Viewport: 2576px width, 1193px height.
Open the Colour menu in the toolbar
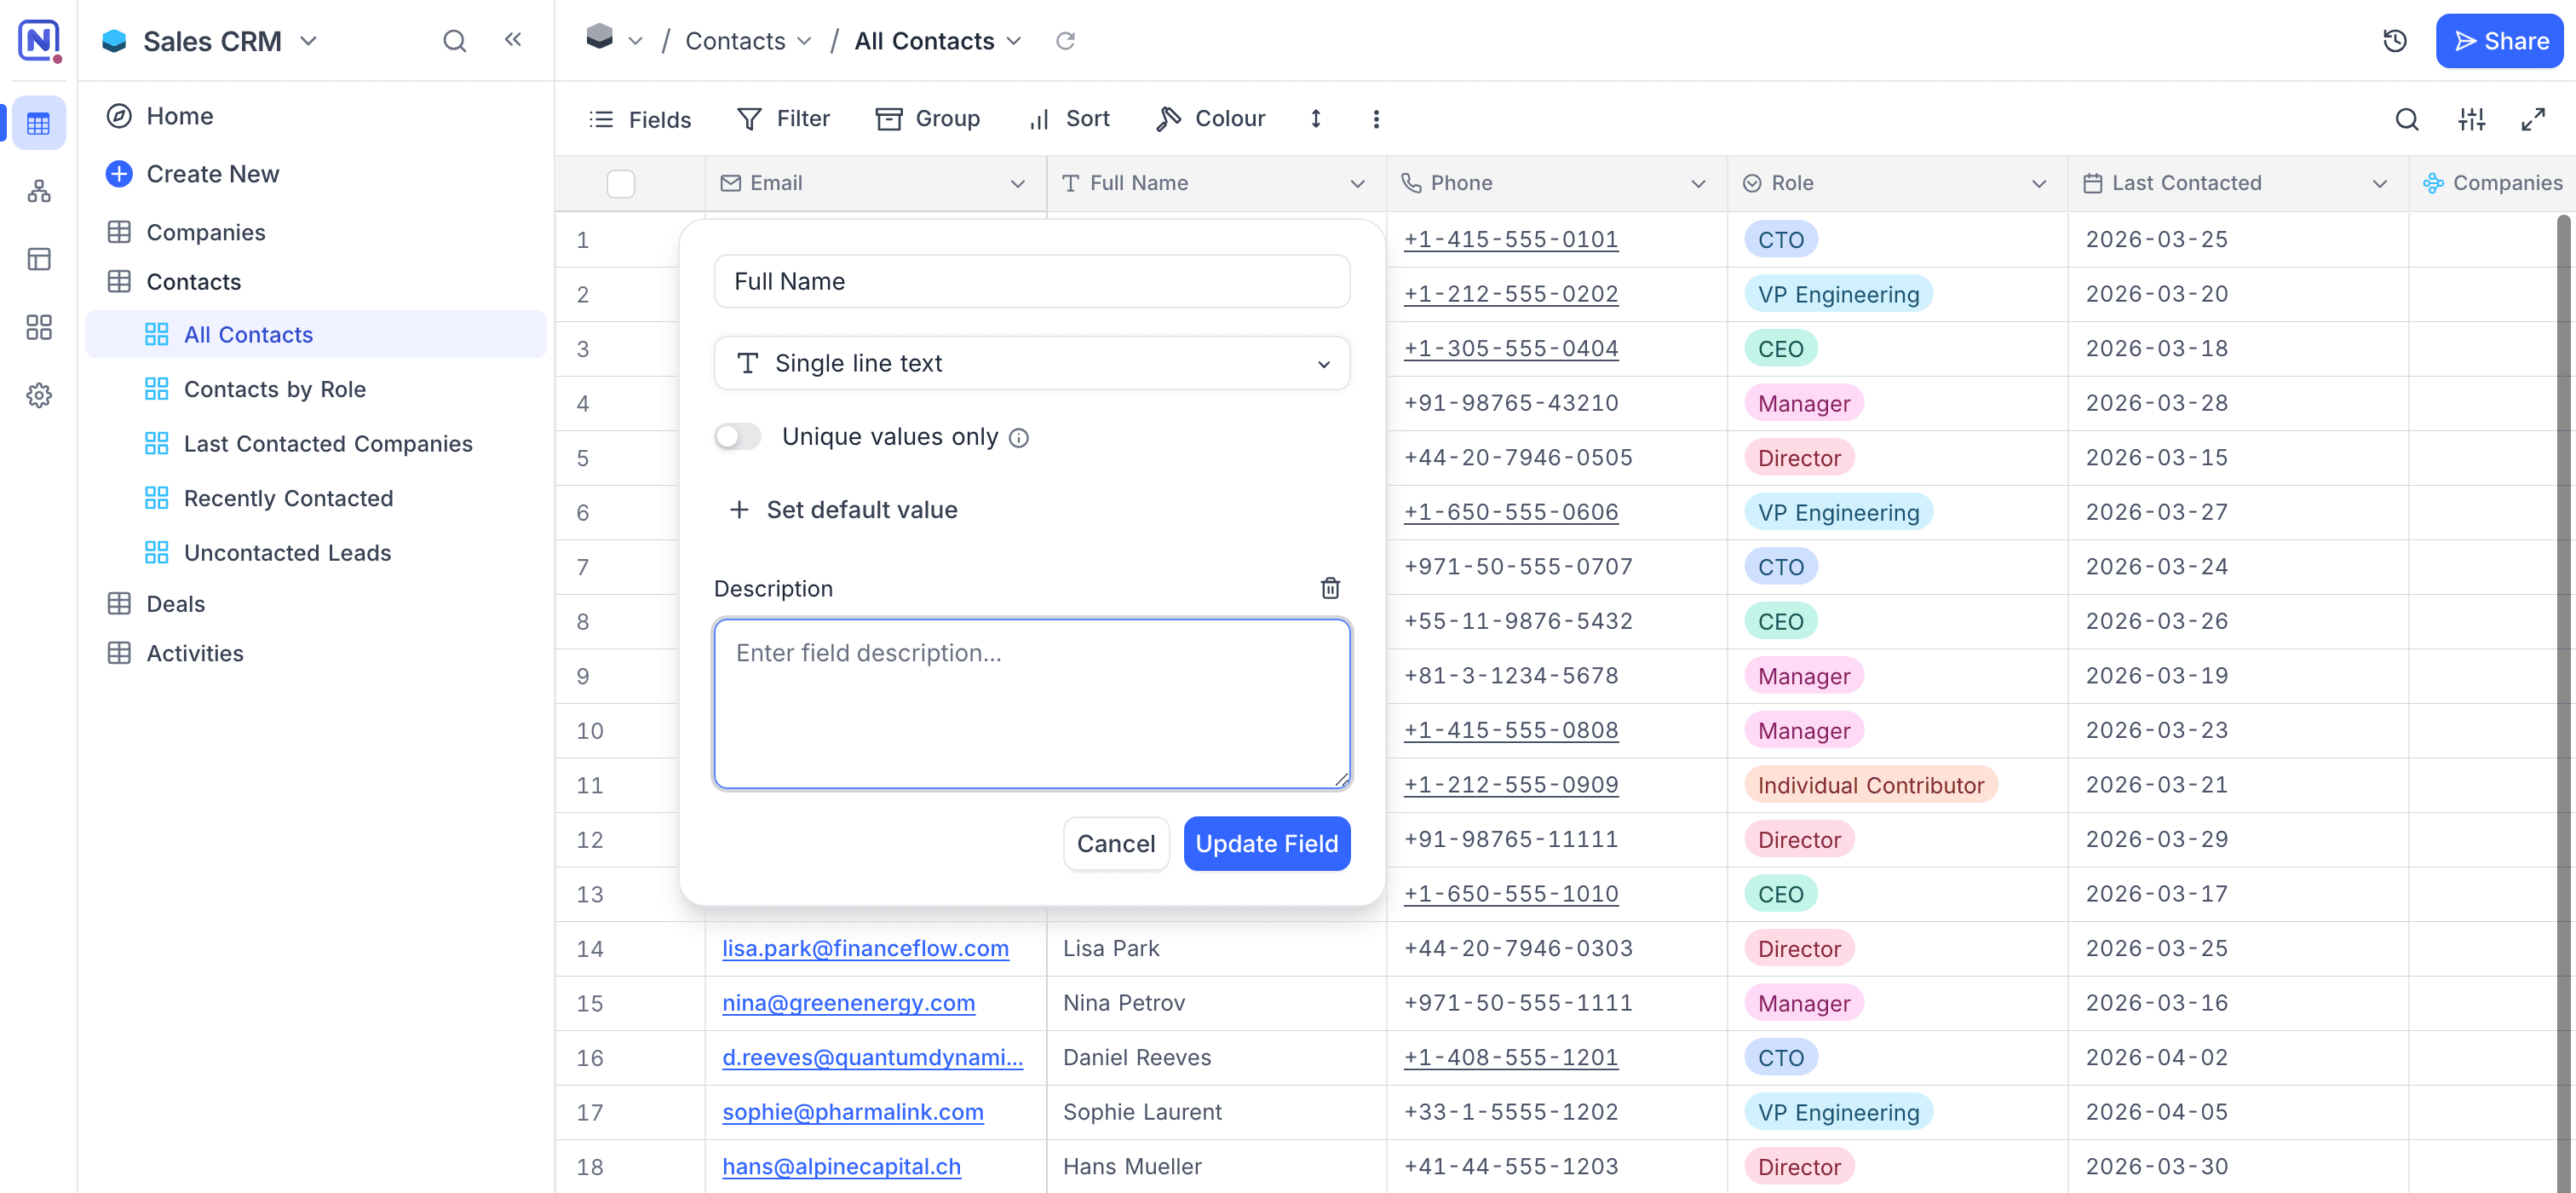pos(1210,119)
